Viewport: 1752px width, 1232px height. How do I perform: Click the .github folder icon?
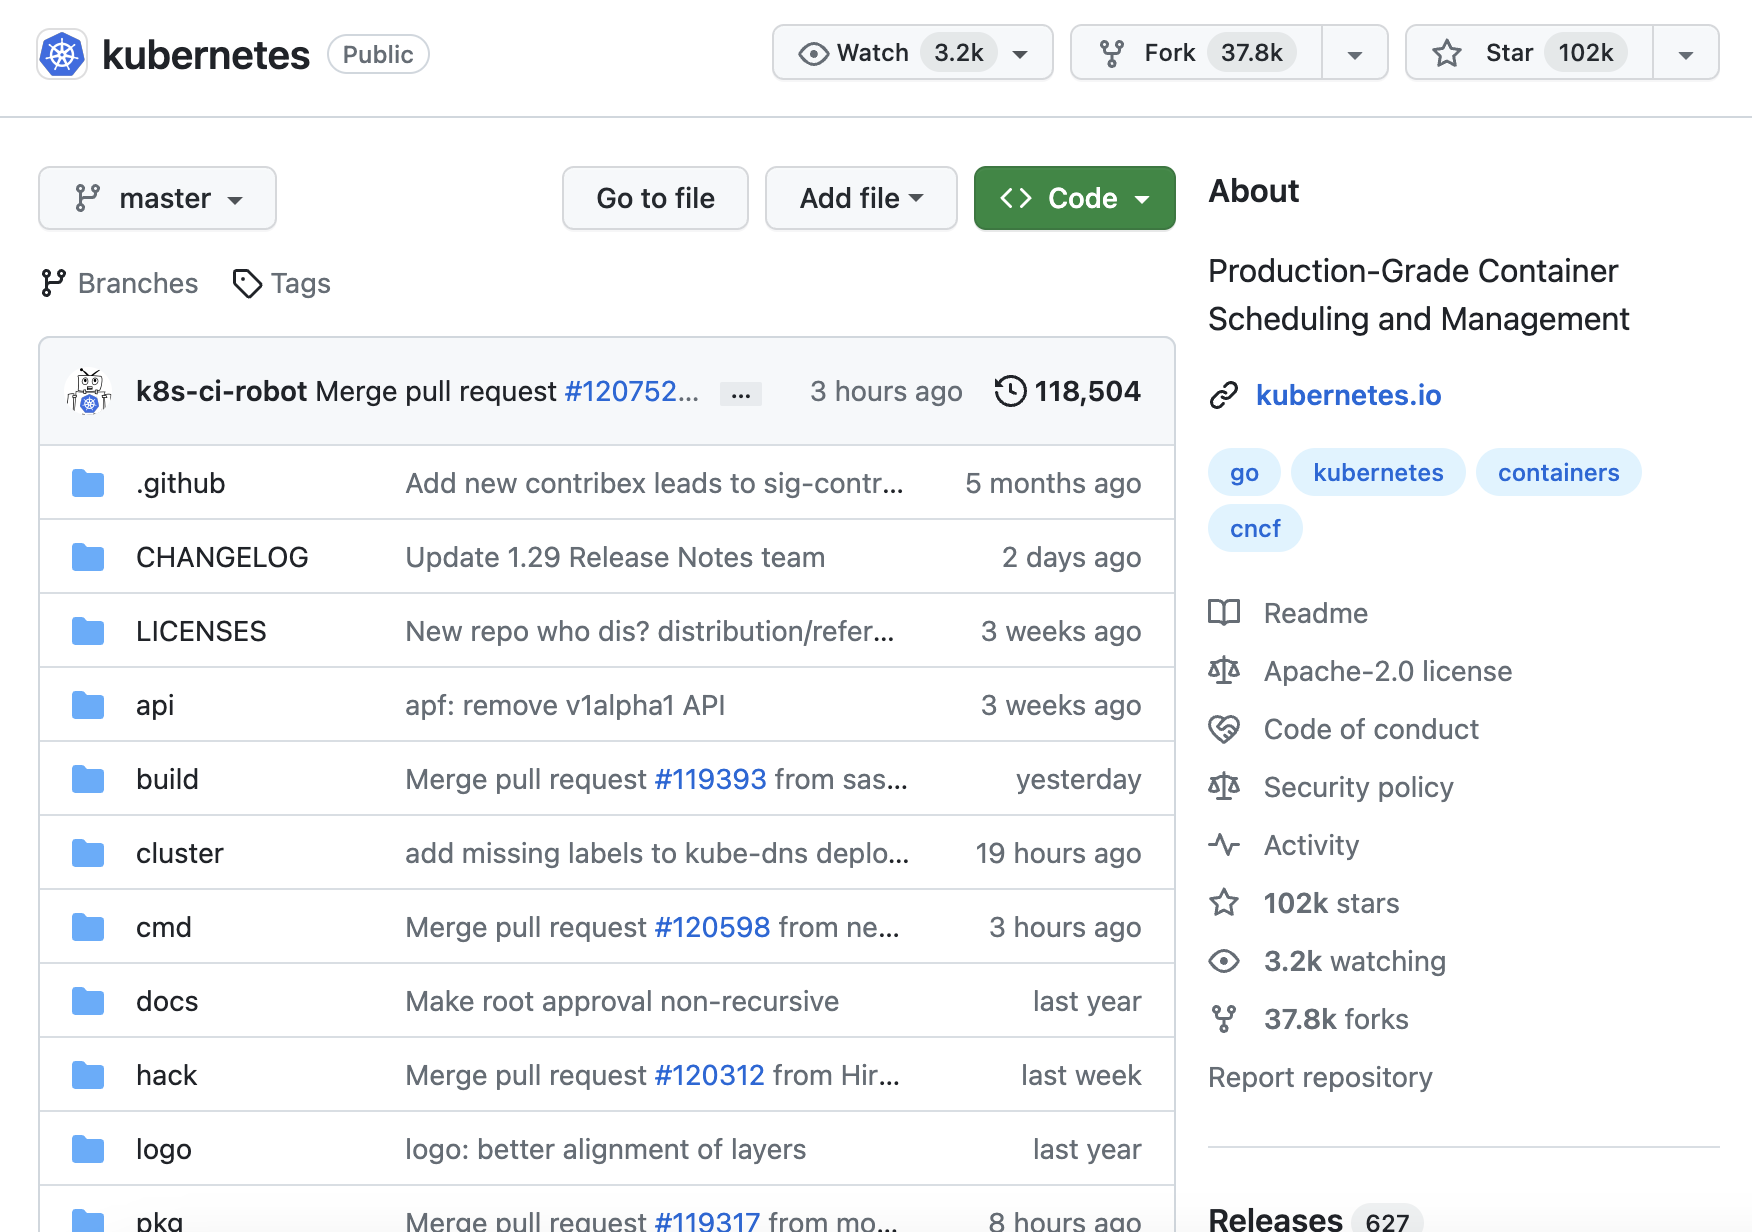coord(88,483)
